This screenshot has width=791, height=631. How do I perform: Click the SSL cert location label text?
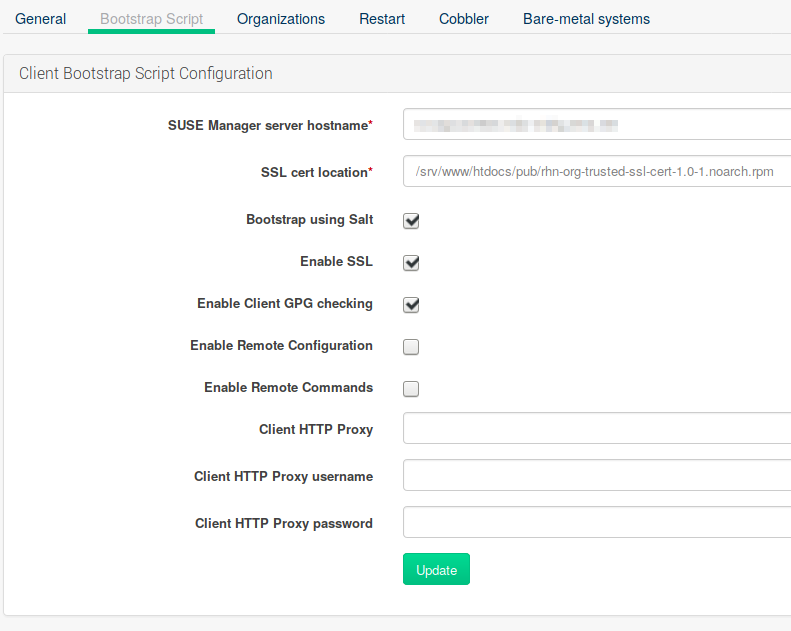pos(314,173)
